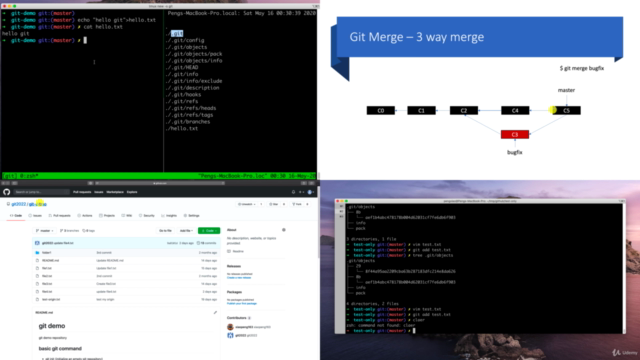Click the latest commit author avatar icon
This screenshot has height=360, width=640.
[x=37, y=243]
